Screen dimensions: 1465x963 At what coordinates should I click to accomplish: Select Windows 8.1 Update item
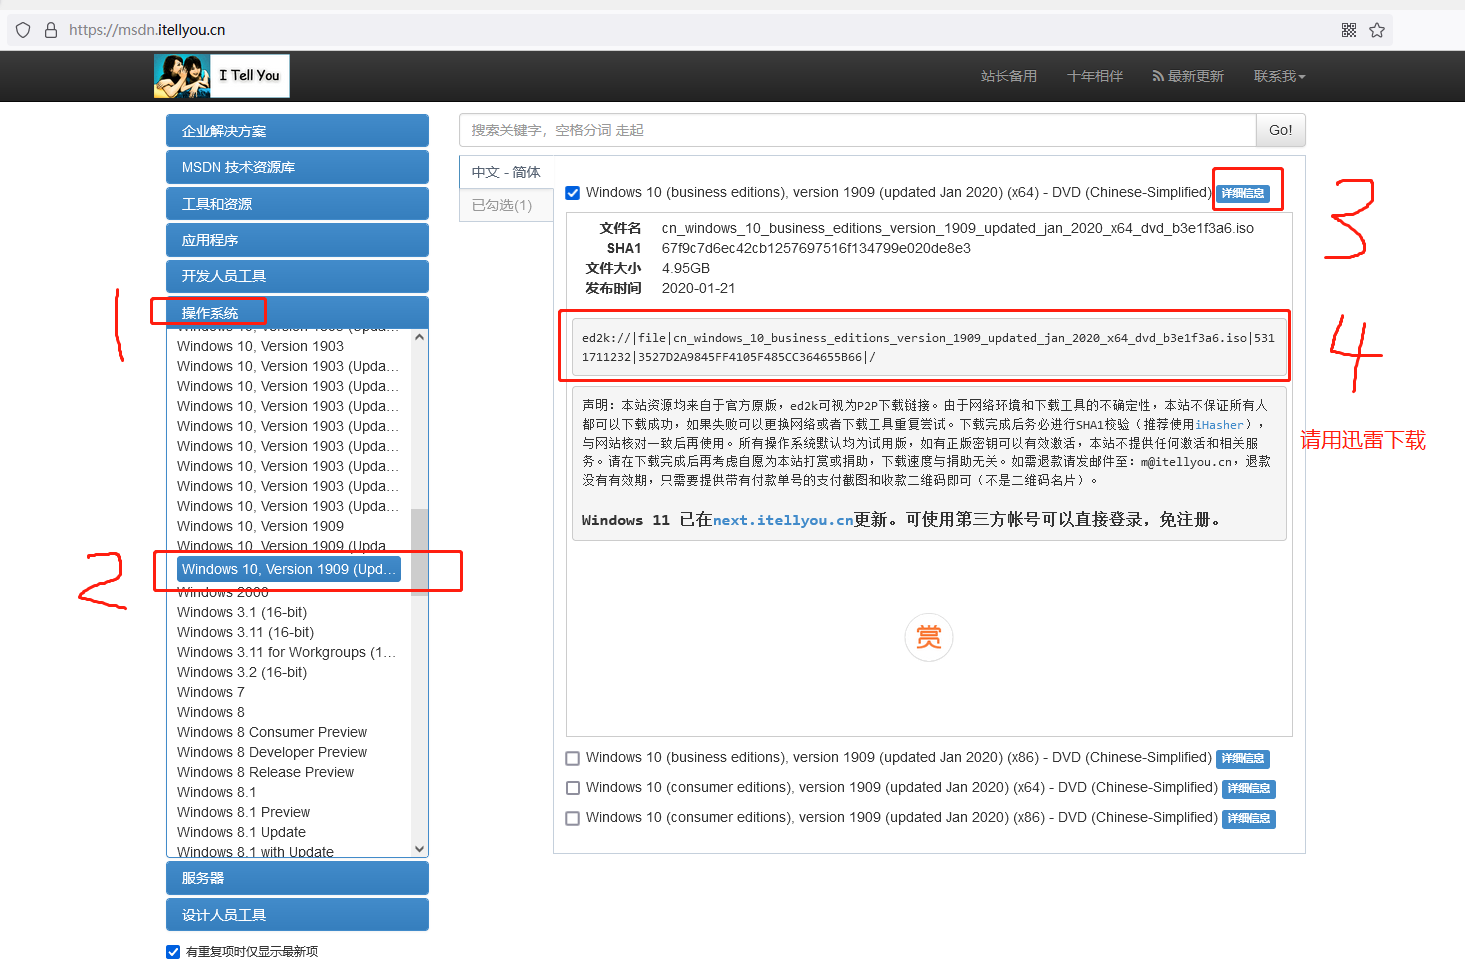(242, 832)
